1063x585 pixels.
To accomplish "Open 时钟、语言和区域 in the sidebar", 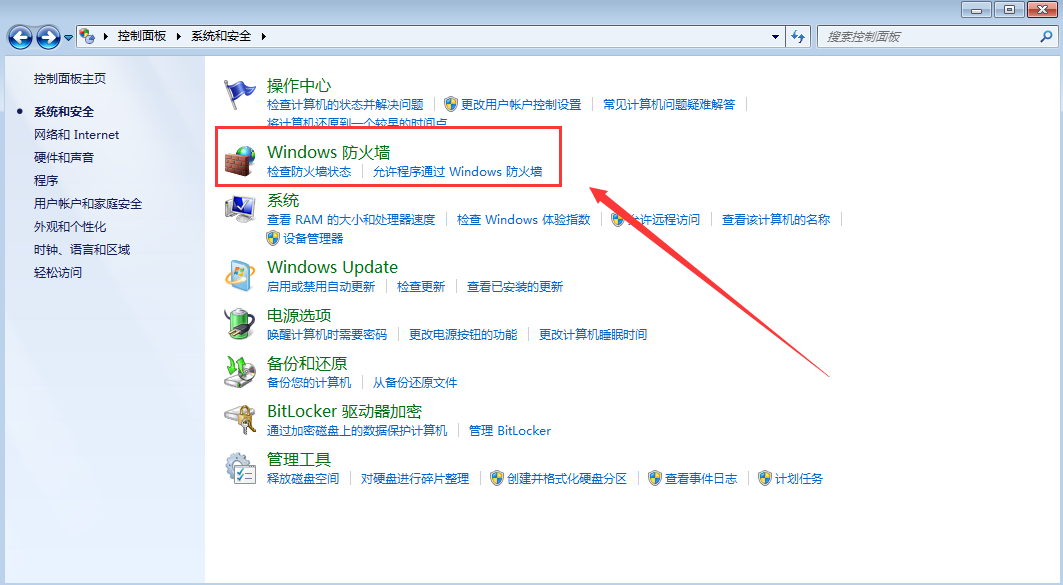I will tap(82, 250).
